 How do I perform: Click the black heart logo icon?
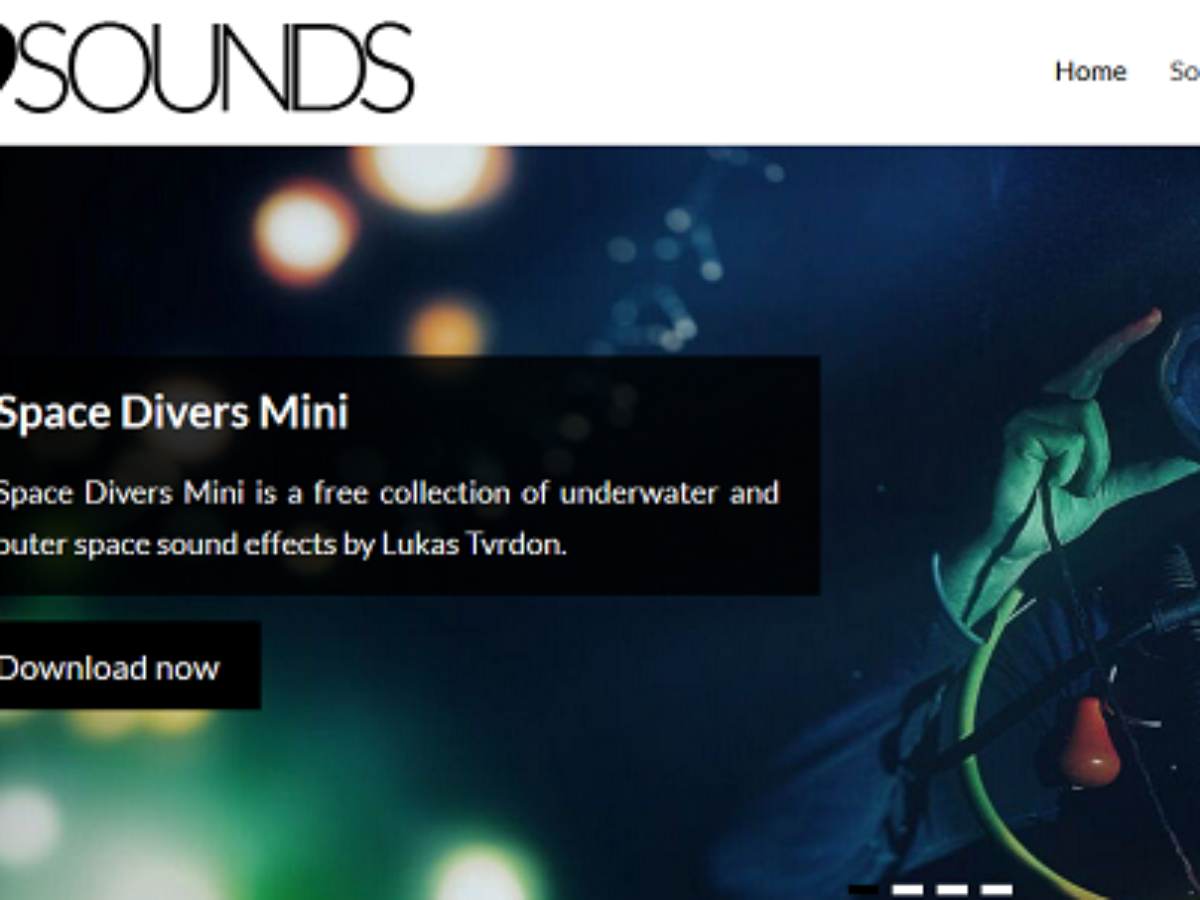pos(5,68)
